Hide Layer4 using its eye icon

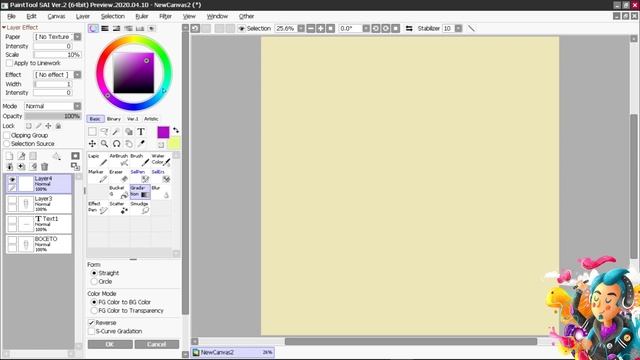(x=12, y=180)
